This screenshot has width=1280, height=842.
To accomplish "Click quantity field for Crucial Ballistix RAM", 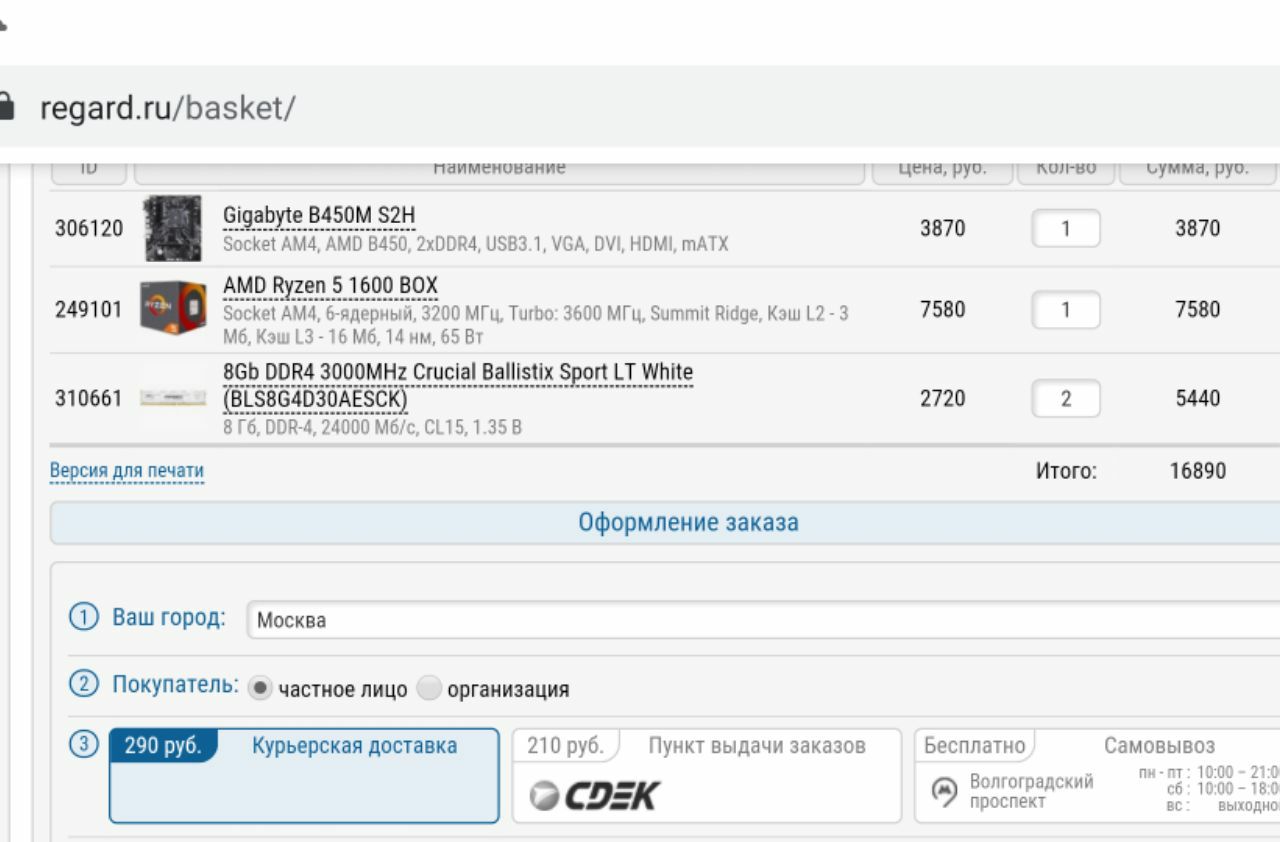I will pyautogui.click(x=1065, y=398).
